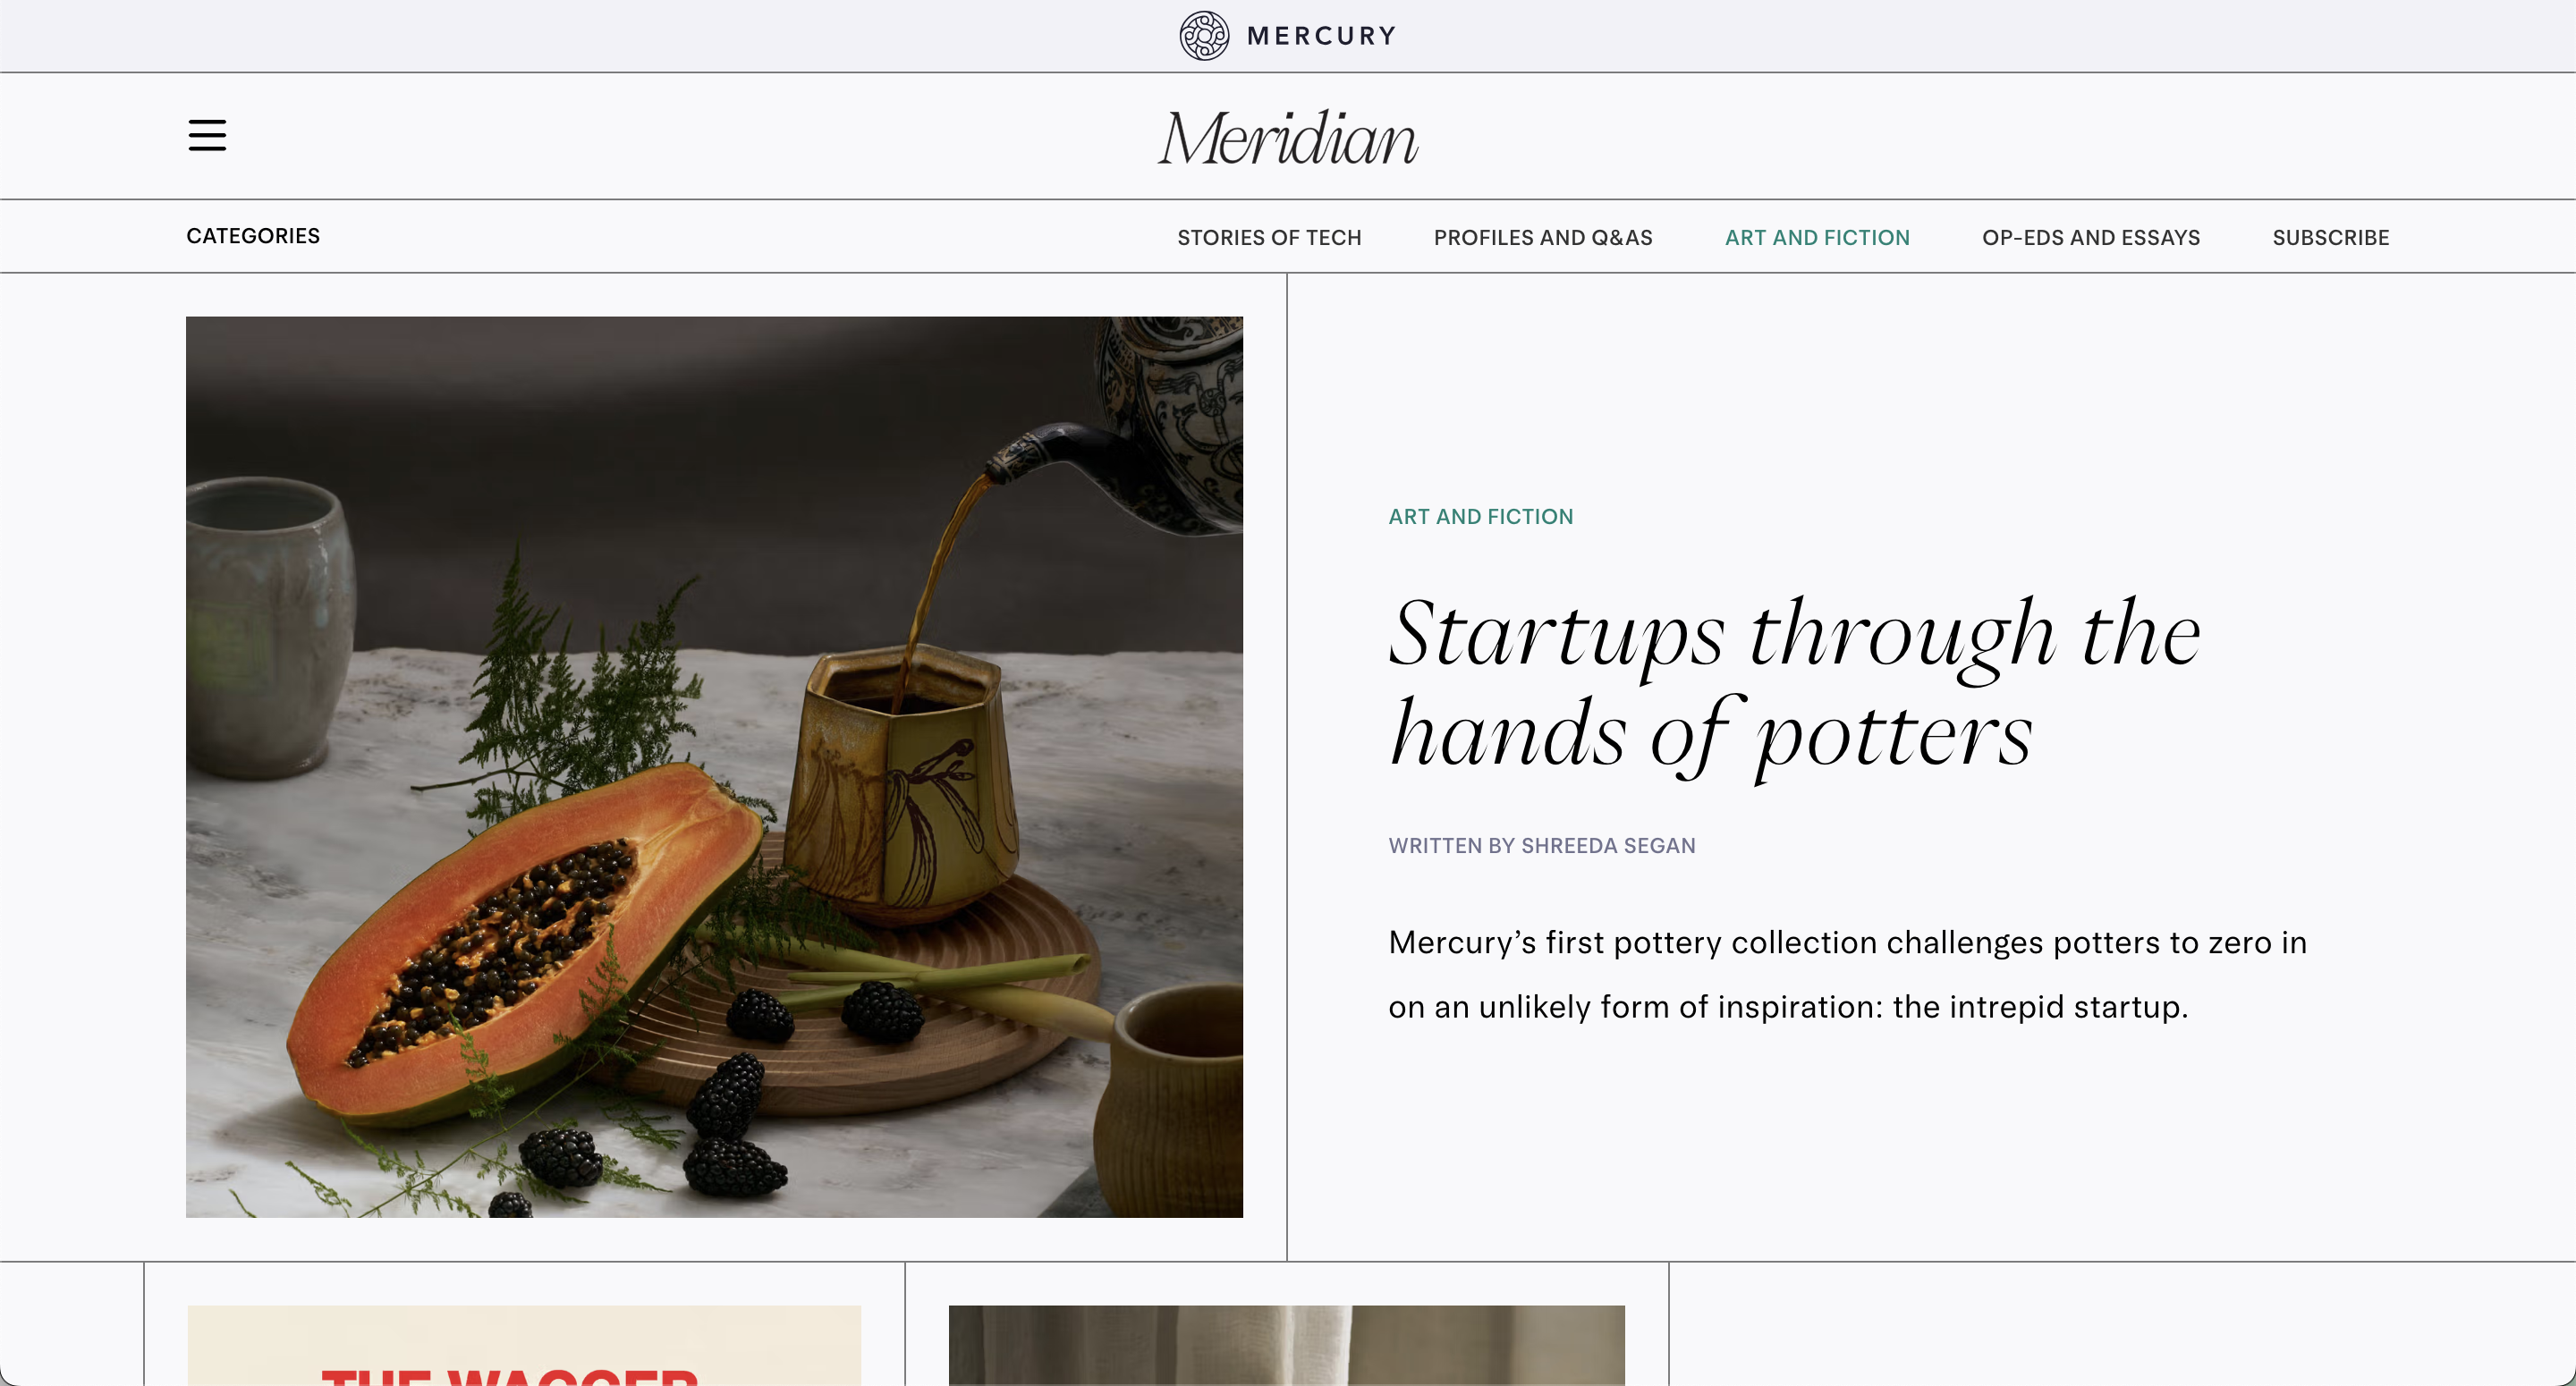The width and height of the screenshot is (2576, 1386).
Task: Open the Stories of Tech category
Action: tap(1269, 238)
